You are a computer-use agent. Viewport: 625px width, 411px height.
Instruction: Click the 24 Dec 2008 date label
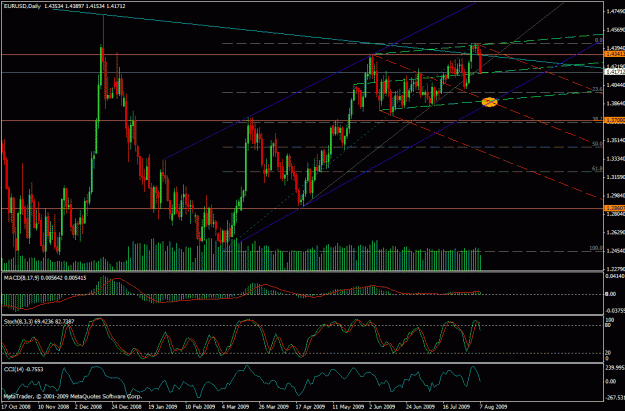tap(126, 407)
